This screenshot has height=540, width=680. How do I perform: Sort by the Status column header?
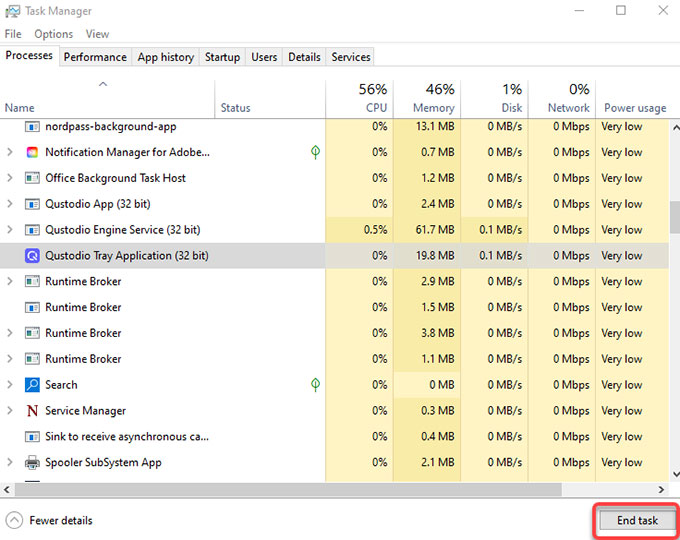(270, 99)
